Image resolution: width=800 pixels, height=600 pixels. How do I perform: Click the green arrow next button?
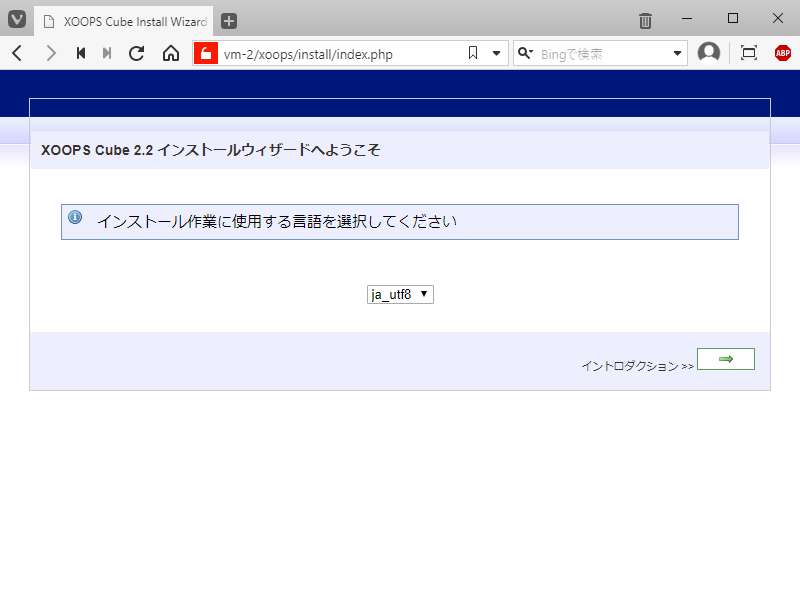click(x=726, y=359)
